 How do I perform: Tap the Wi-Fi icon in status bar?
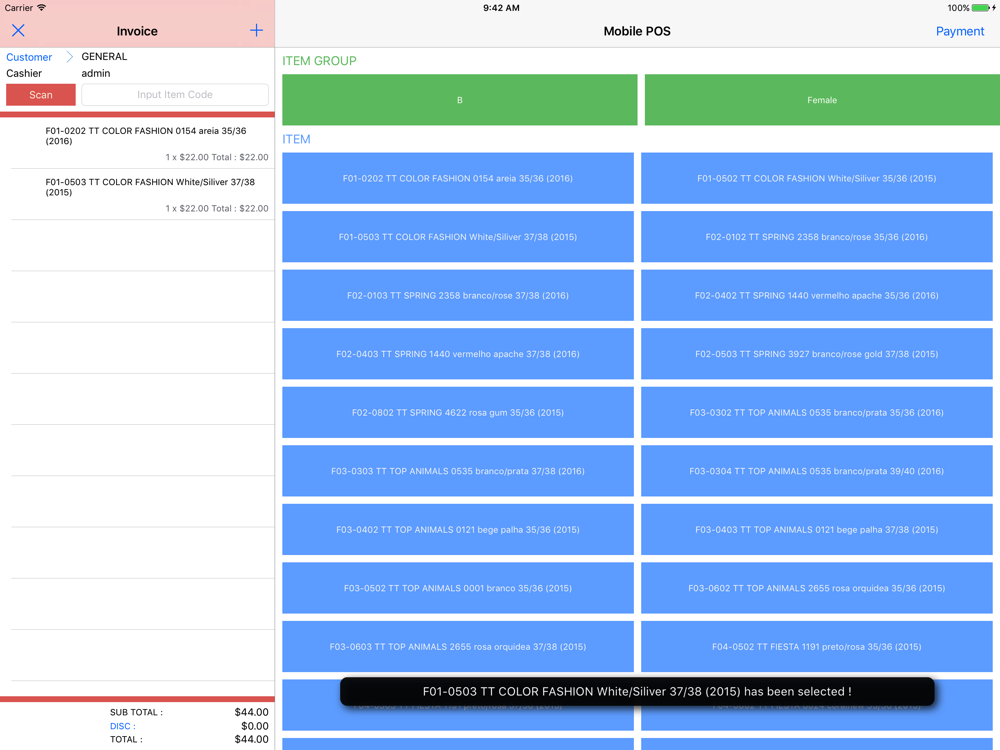[x=41, y=8]
